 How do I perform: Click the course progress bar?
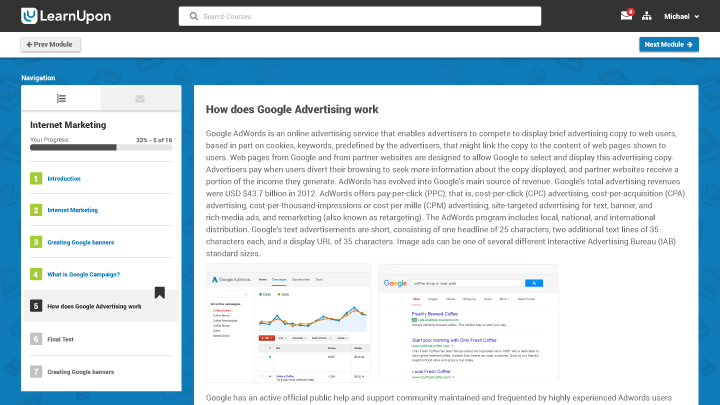[101, 147]
